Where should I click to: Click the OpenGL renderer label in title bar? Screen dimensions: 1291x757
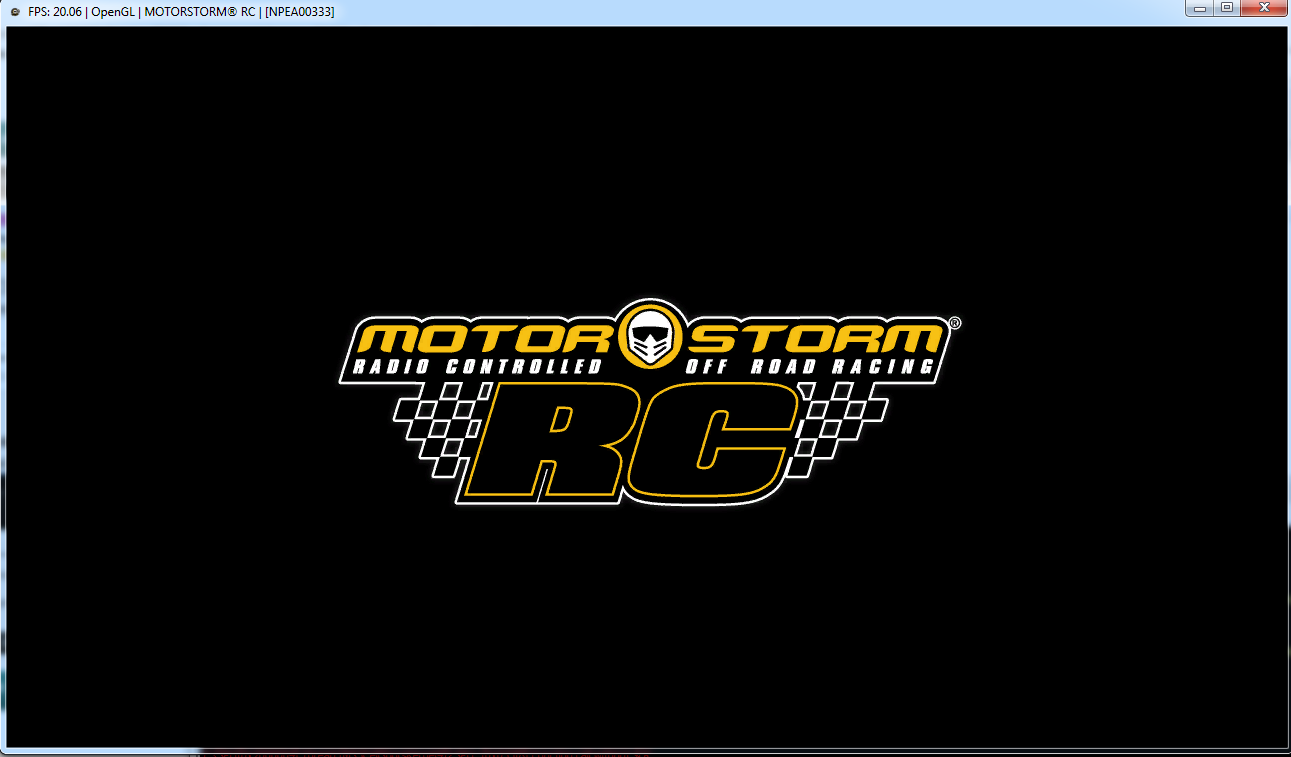point(111,11)
